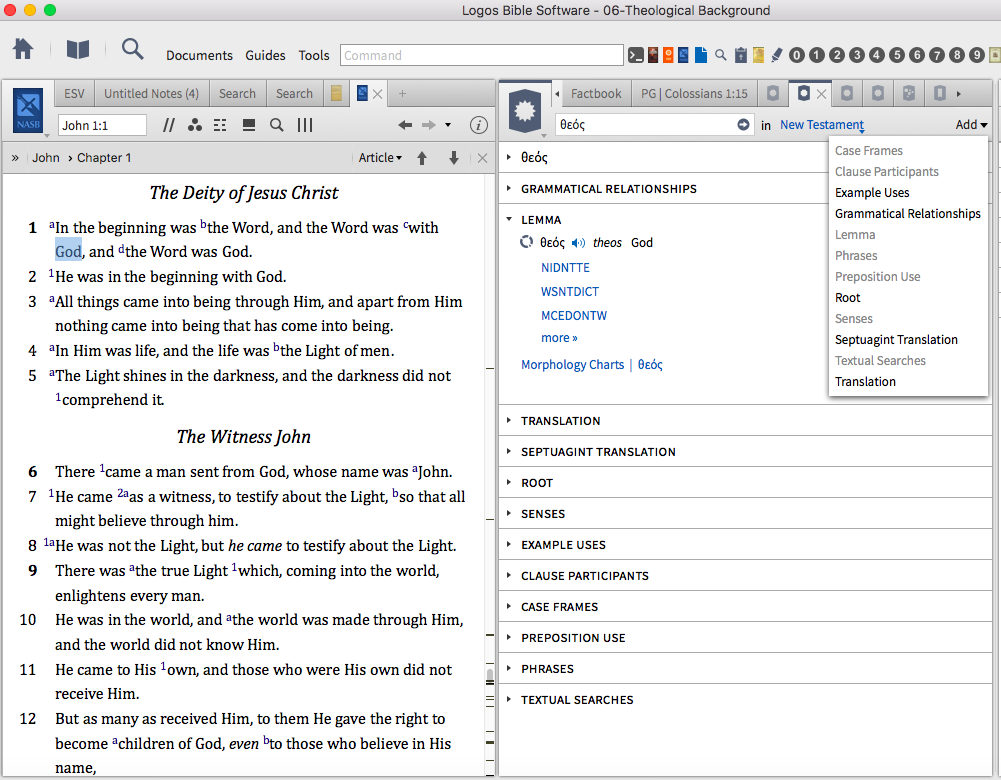
Task: Click the more » link
Action: click(559, 338)
